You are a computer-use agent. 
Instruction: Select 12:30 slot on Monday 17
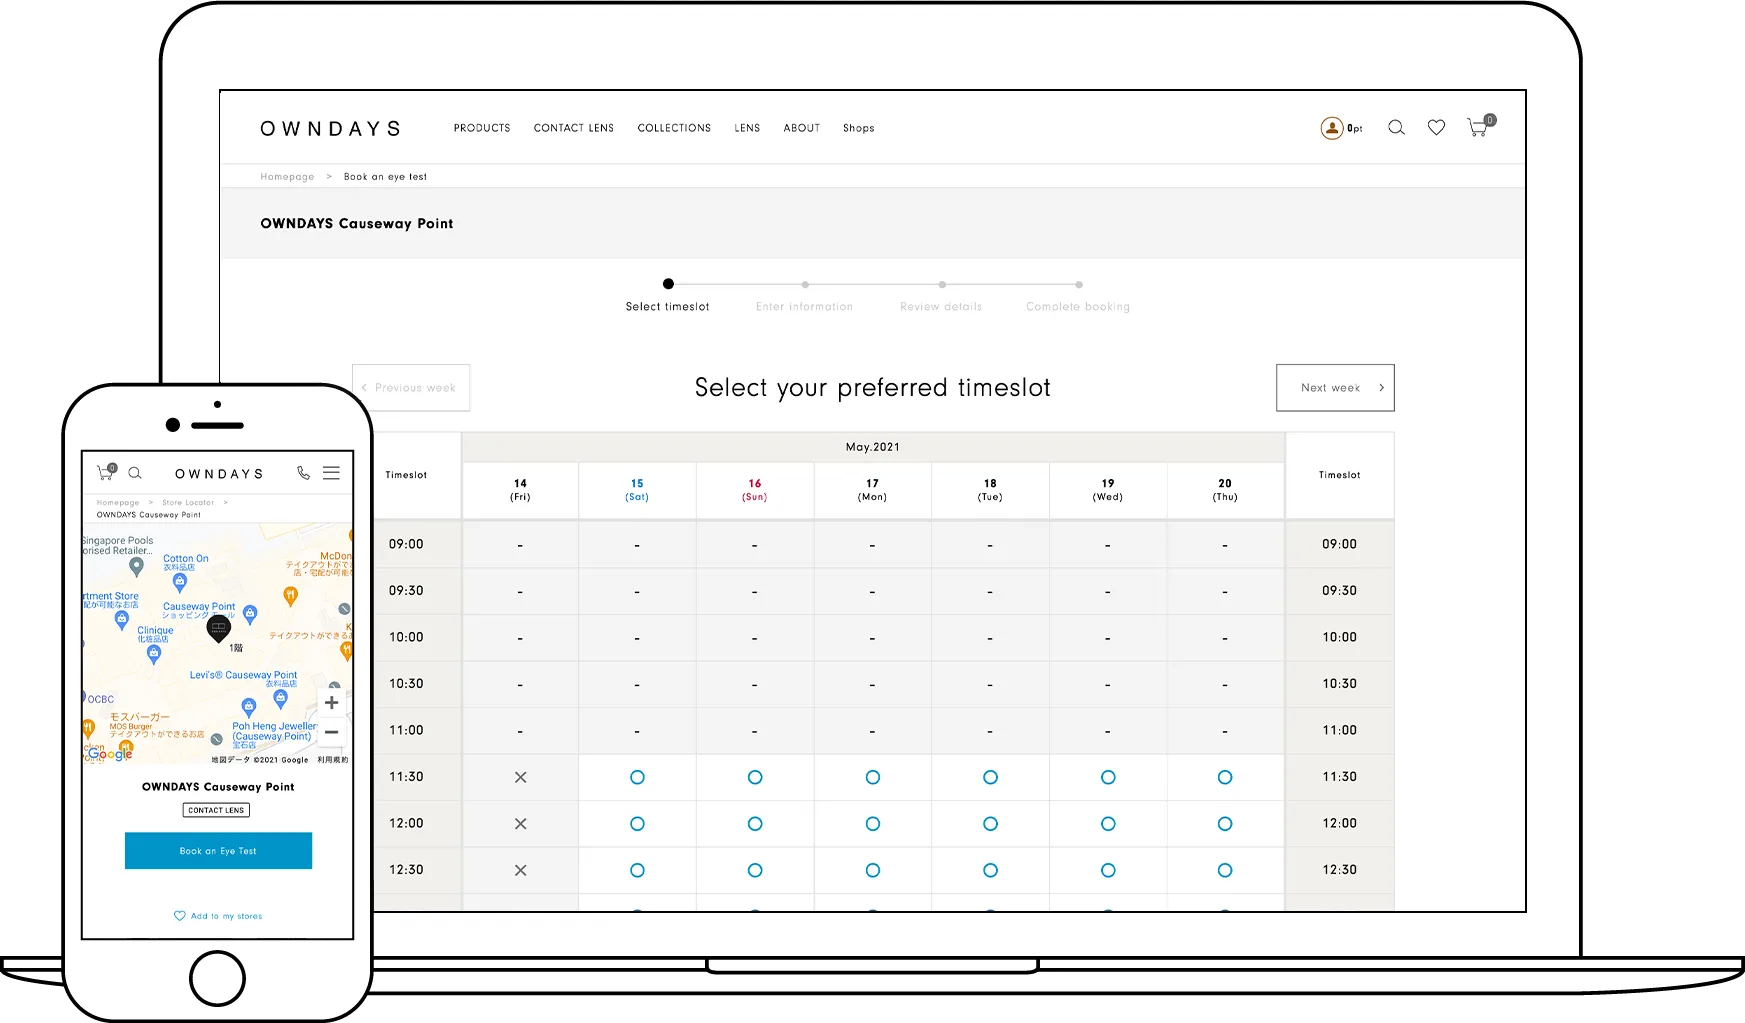click(873, 870)
